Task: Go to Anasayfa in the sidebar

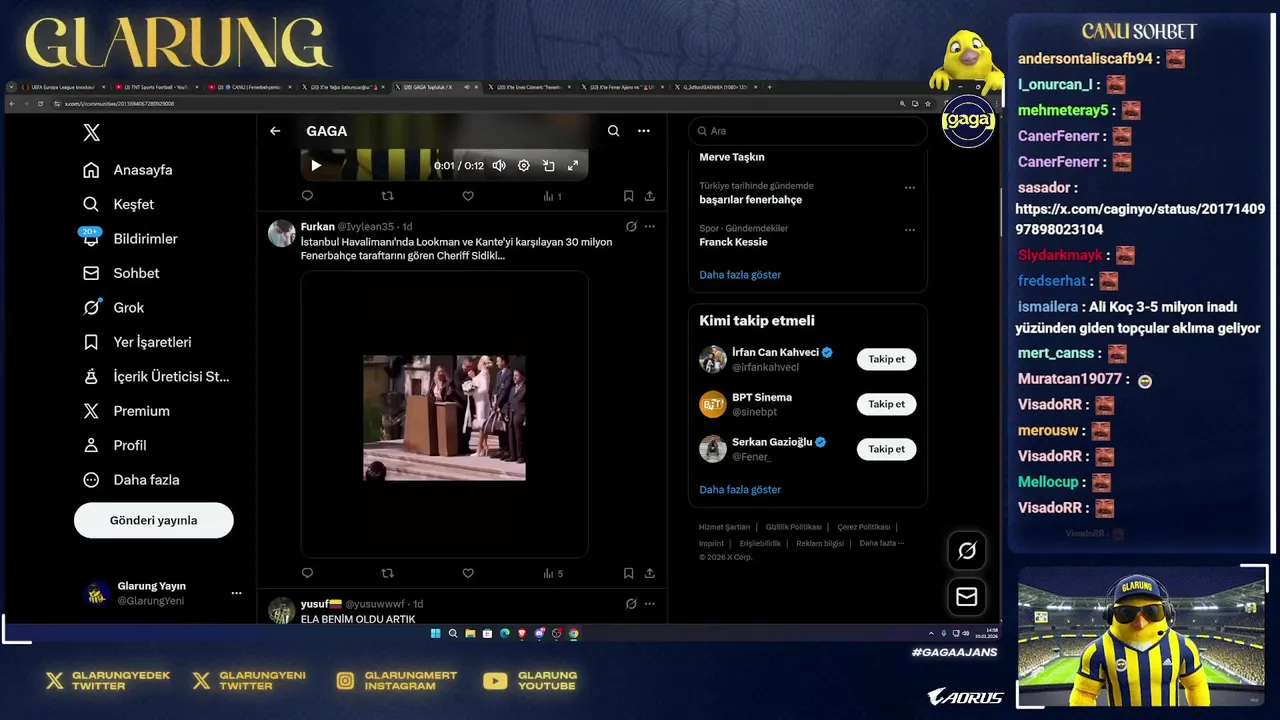Action: (128, 170)
